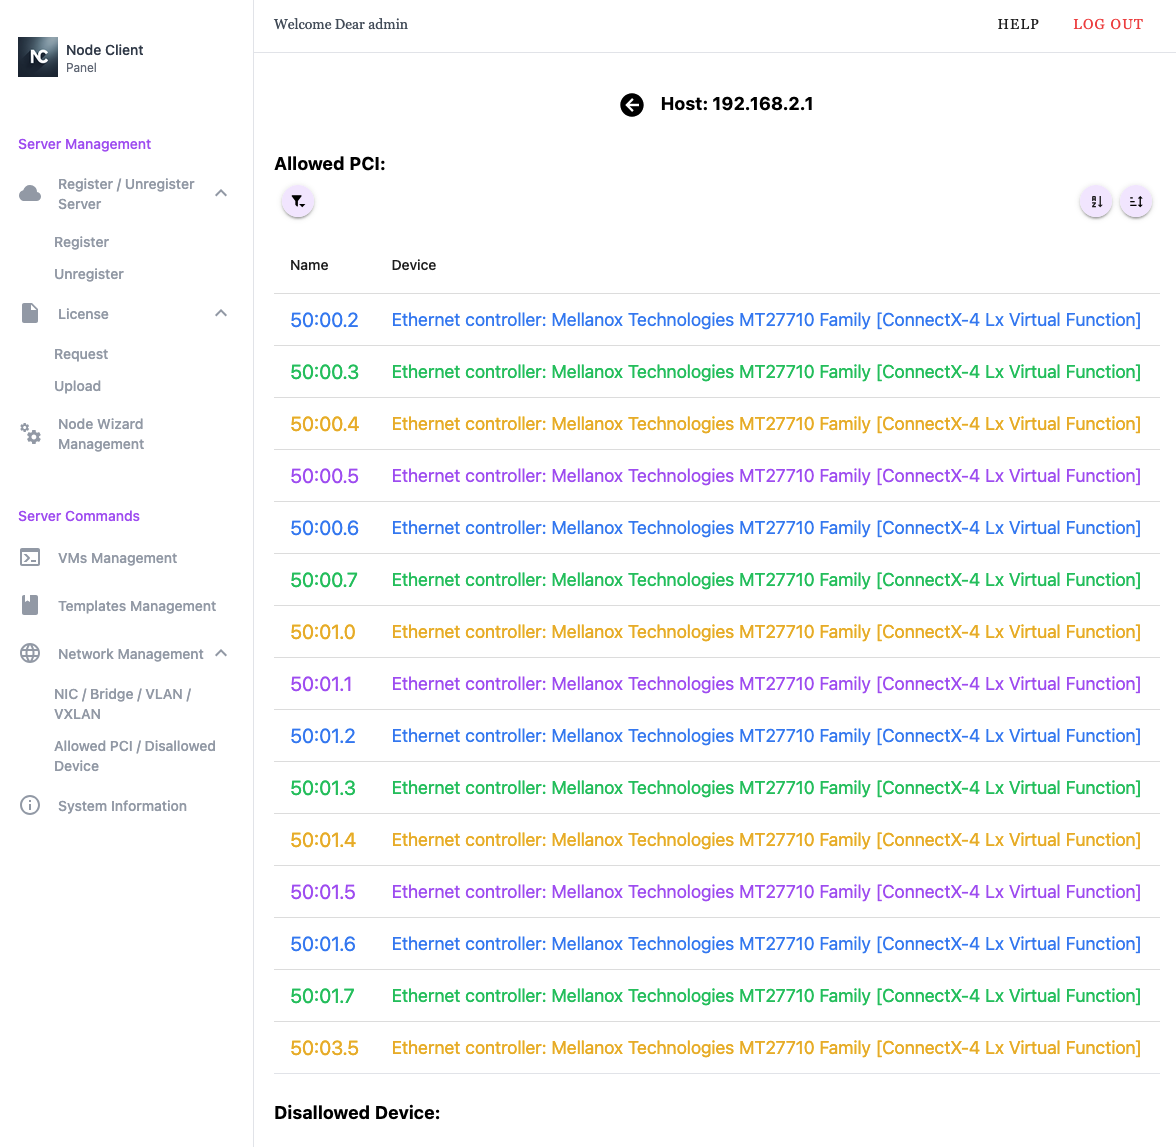Open the HELP link
This screenshot has height=1147, width=1176.
1018,25
